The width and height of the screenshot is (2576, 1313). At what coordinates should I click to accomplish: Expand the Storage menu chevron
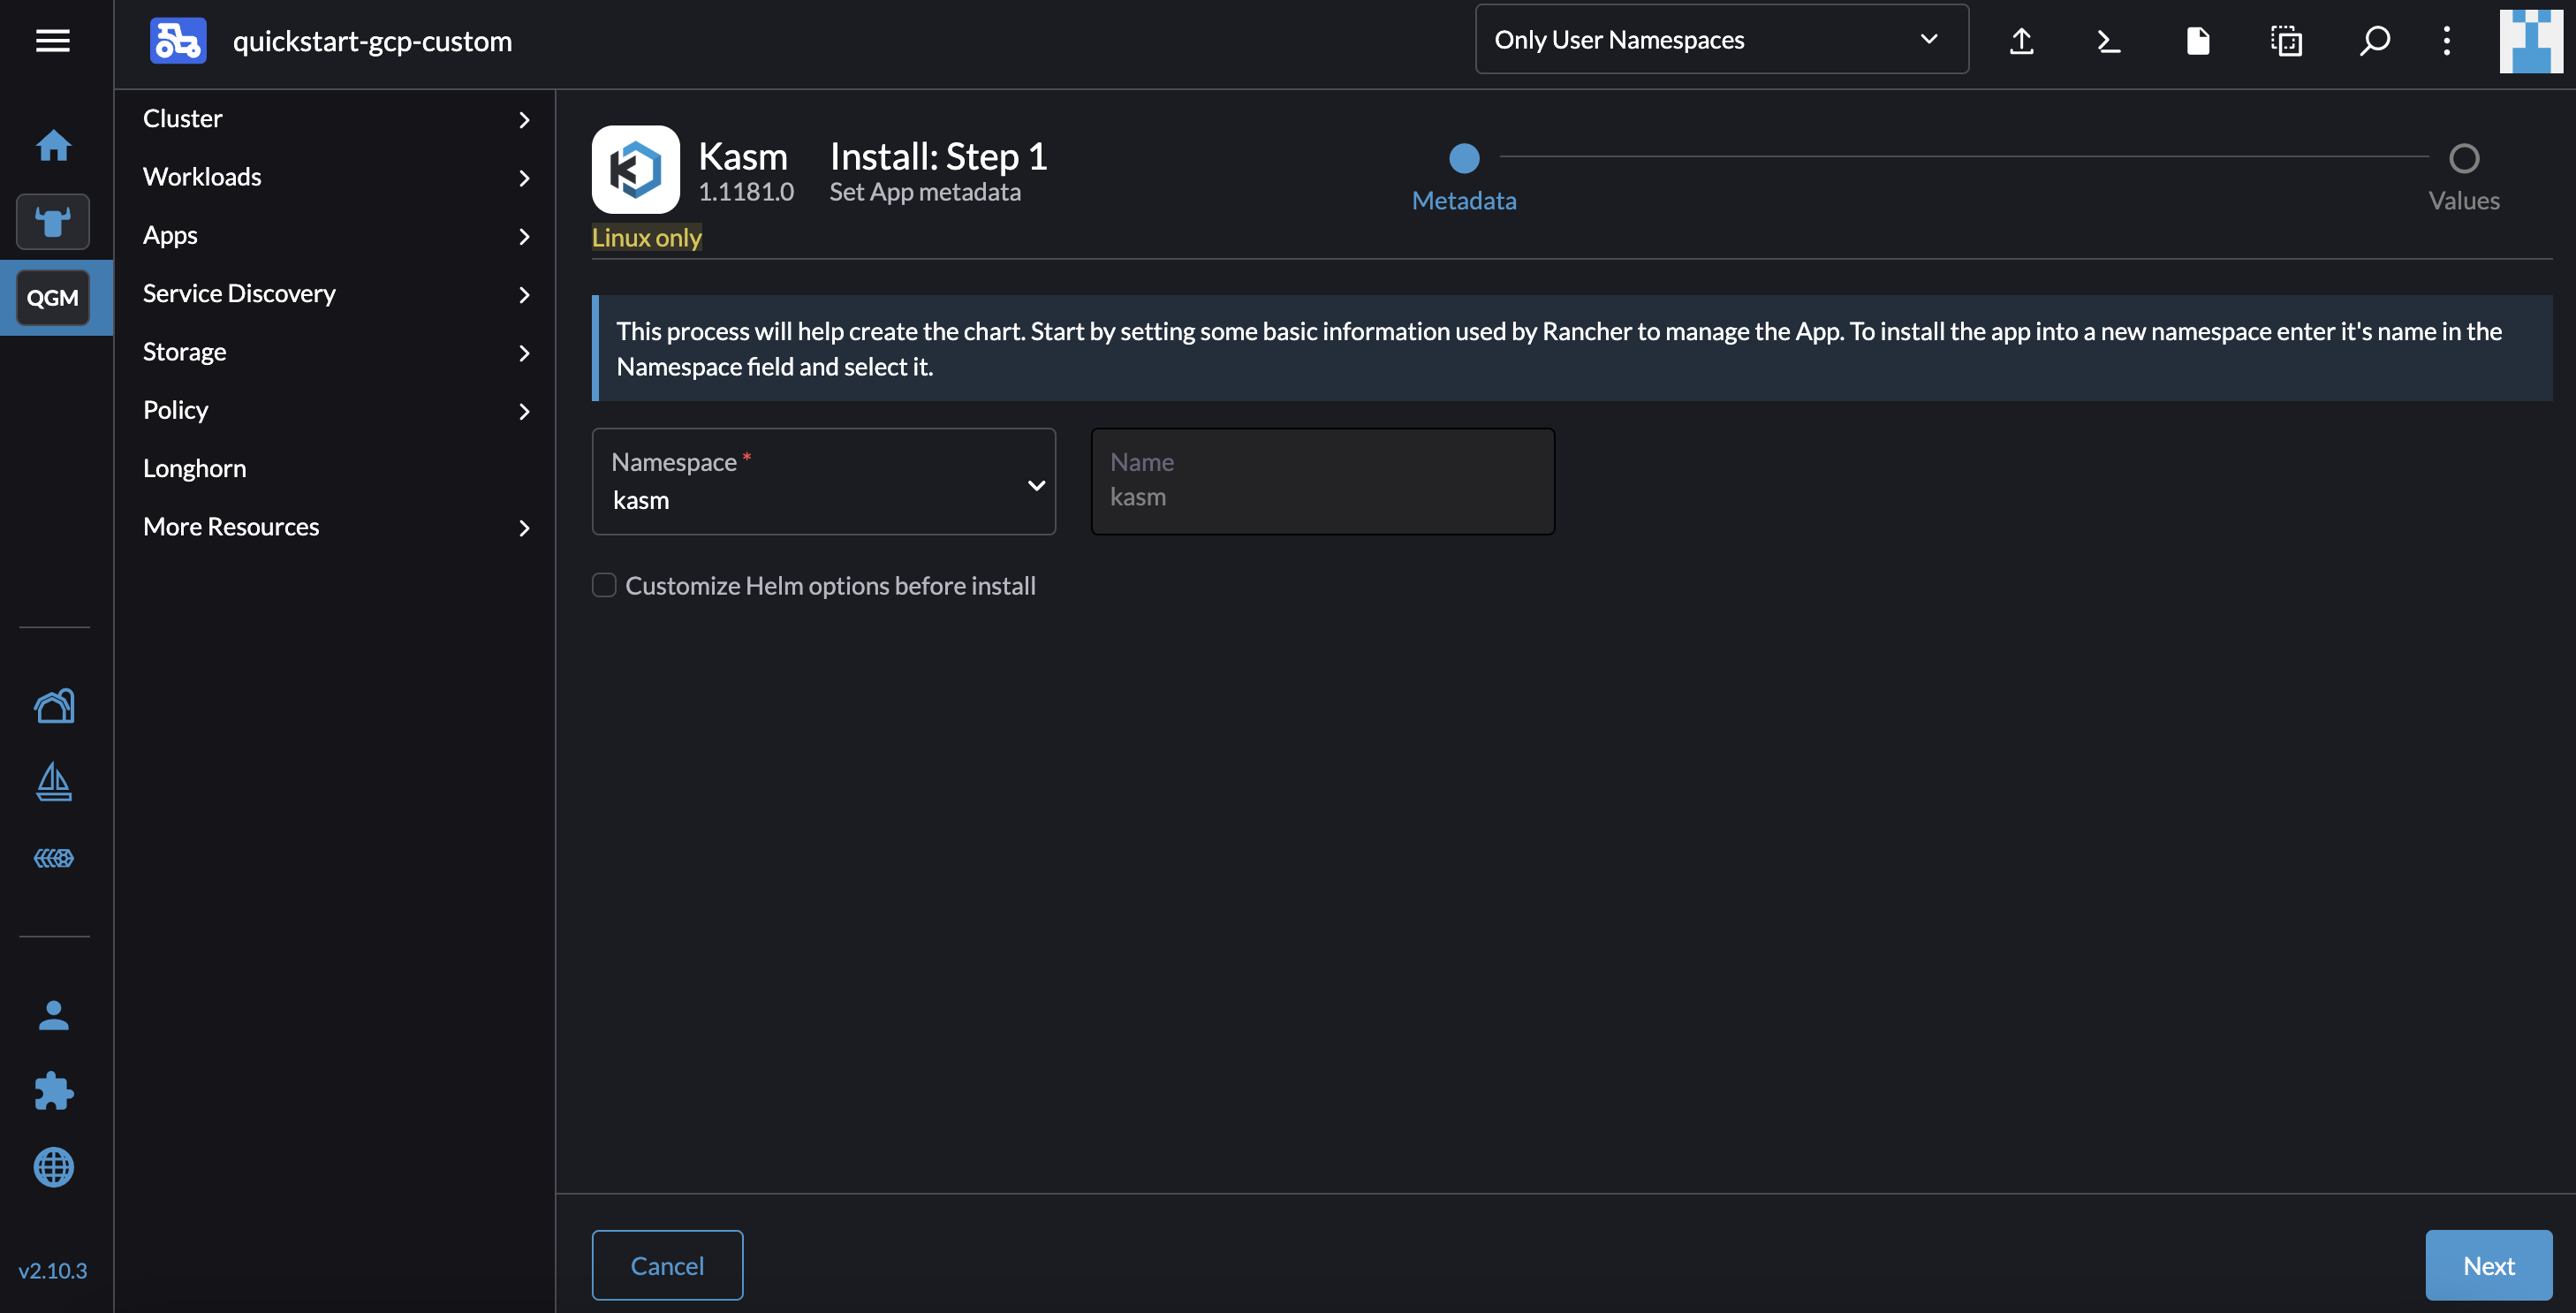tap(524, 353)
